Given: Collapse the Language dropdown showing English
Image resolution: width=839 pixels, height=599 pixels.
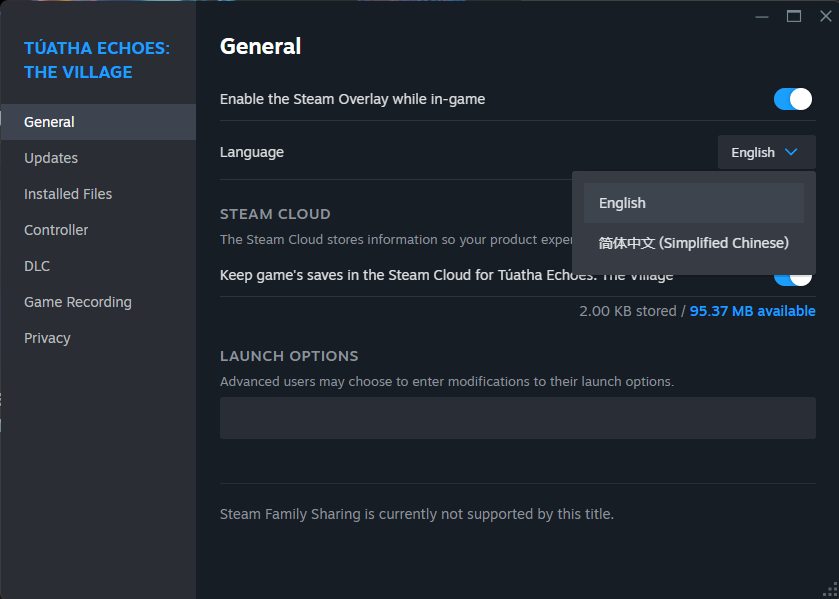Looking at the screenshot, I should pyautogui.click(x=766, y=152).
